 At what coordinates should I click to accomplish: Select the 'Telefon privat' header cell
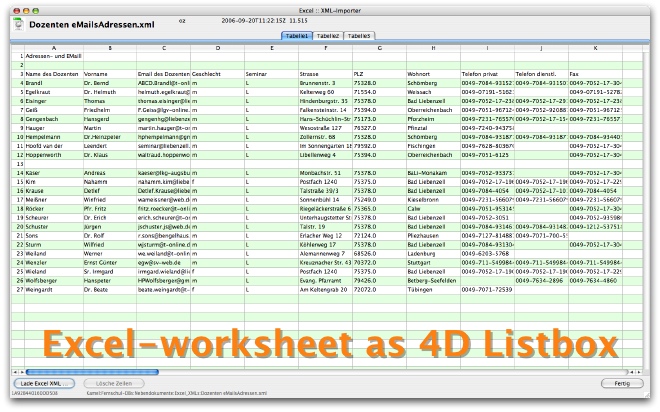(x=487, y=74)
